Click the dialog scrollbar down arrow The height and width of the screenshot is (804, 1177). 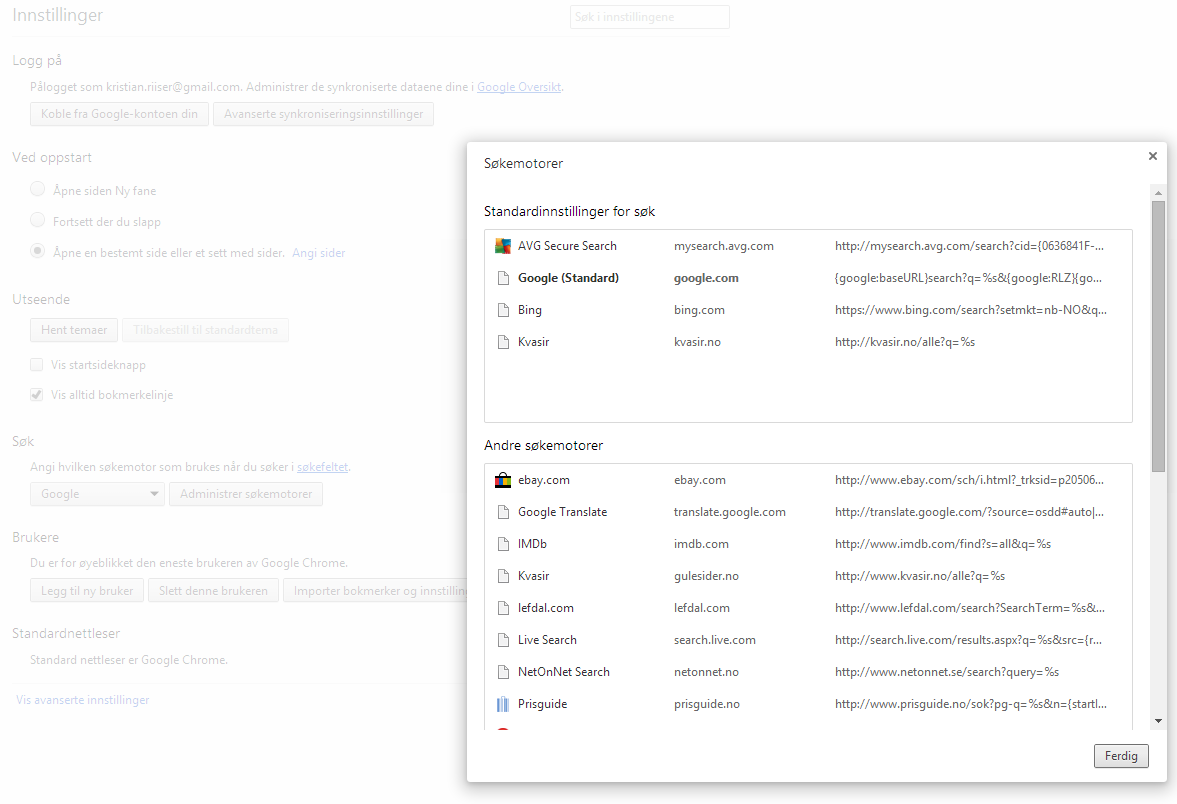(1158, 721)
